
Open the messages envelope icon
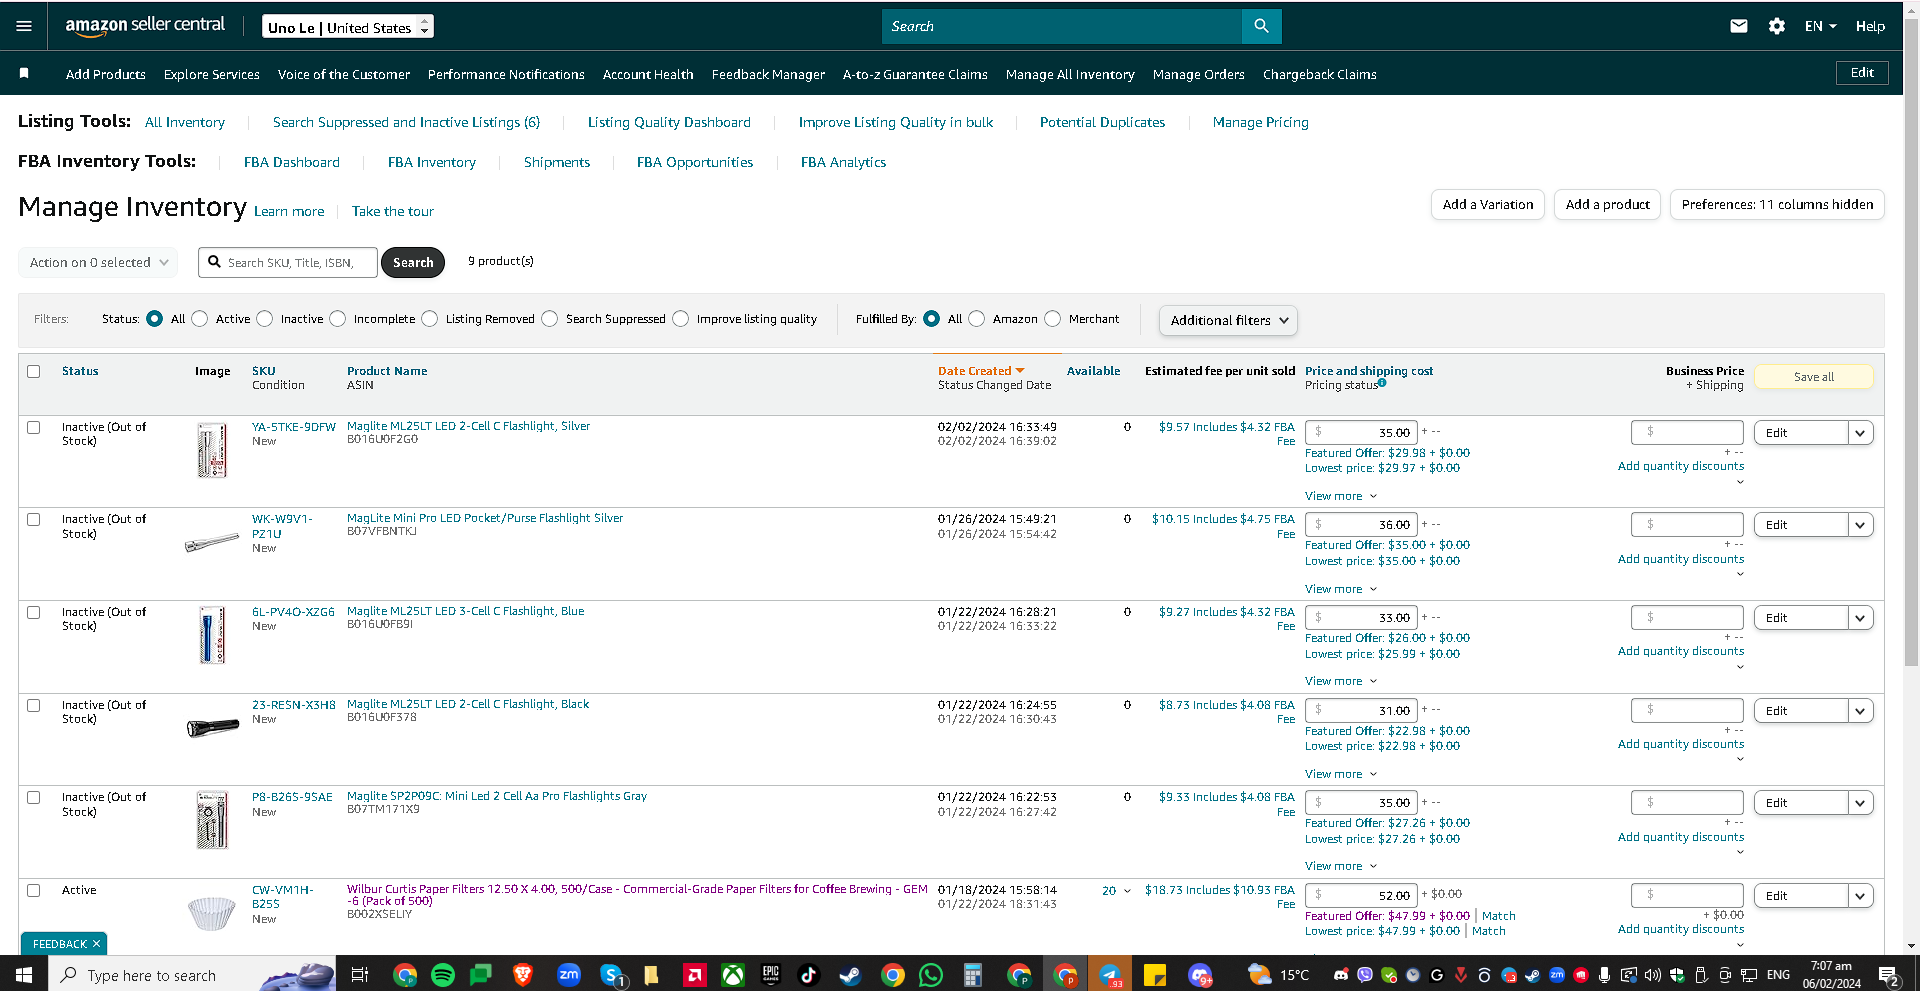click(x=1739, y=26)
